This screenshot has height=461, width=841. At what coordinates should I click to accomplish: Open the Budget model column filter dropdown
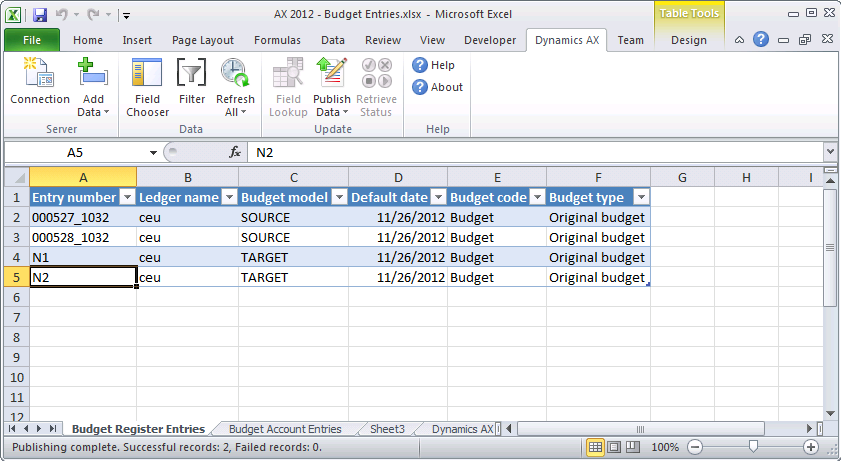338,198
